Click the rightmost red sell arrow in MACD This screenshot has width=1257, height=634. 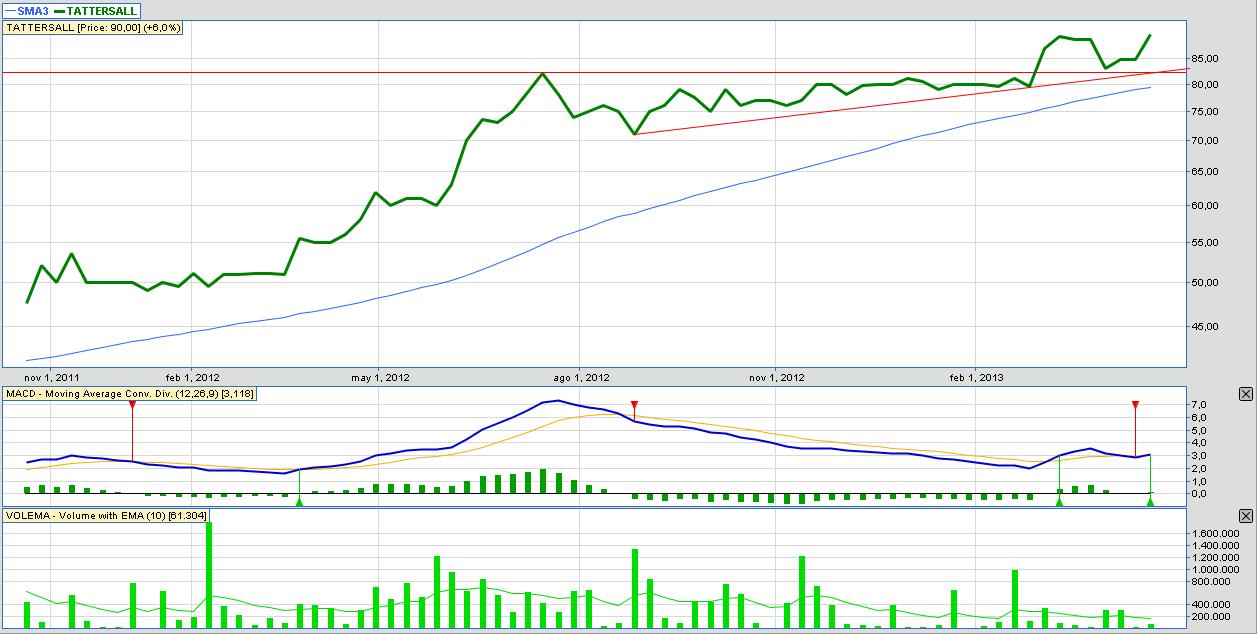click(1135, 405)
